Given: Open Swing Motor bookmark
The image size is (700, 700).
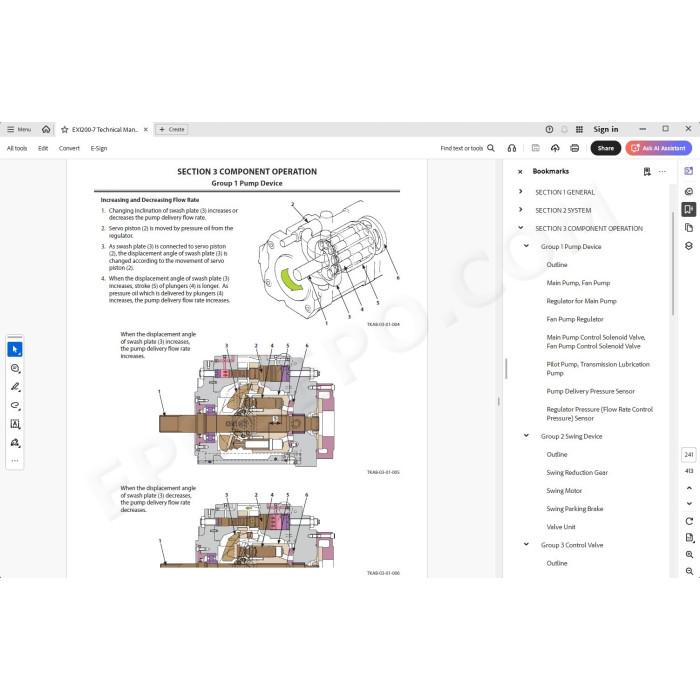Looking at the screenshot, I should pyautogui.click(x=564, y=491).
